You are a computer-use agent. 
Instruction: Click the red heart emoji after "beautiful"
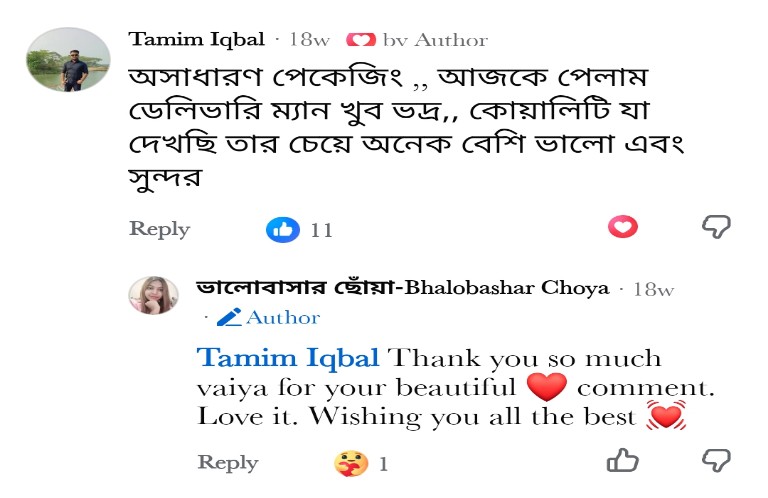547,387
